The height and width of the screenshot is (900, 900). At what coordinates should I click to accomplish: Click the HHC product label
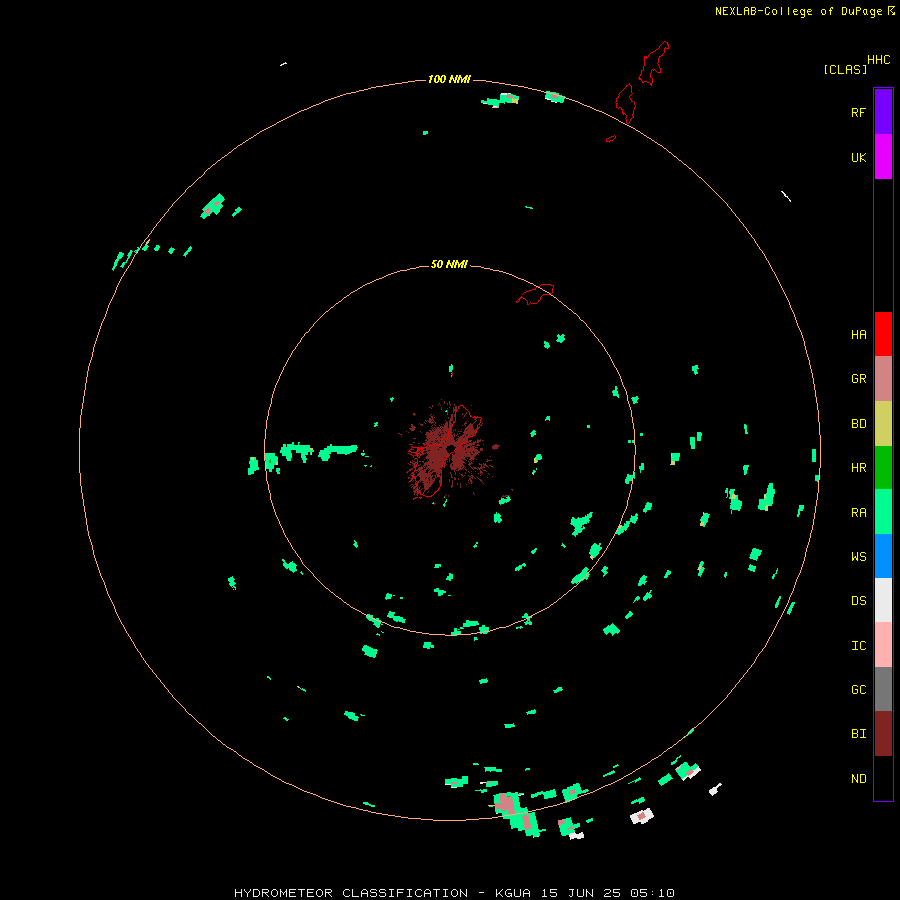(x=878, y=59)
